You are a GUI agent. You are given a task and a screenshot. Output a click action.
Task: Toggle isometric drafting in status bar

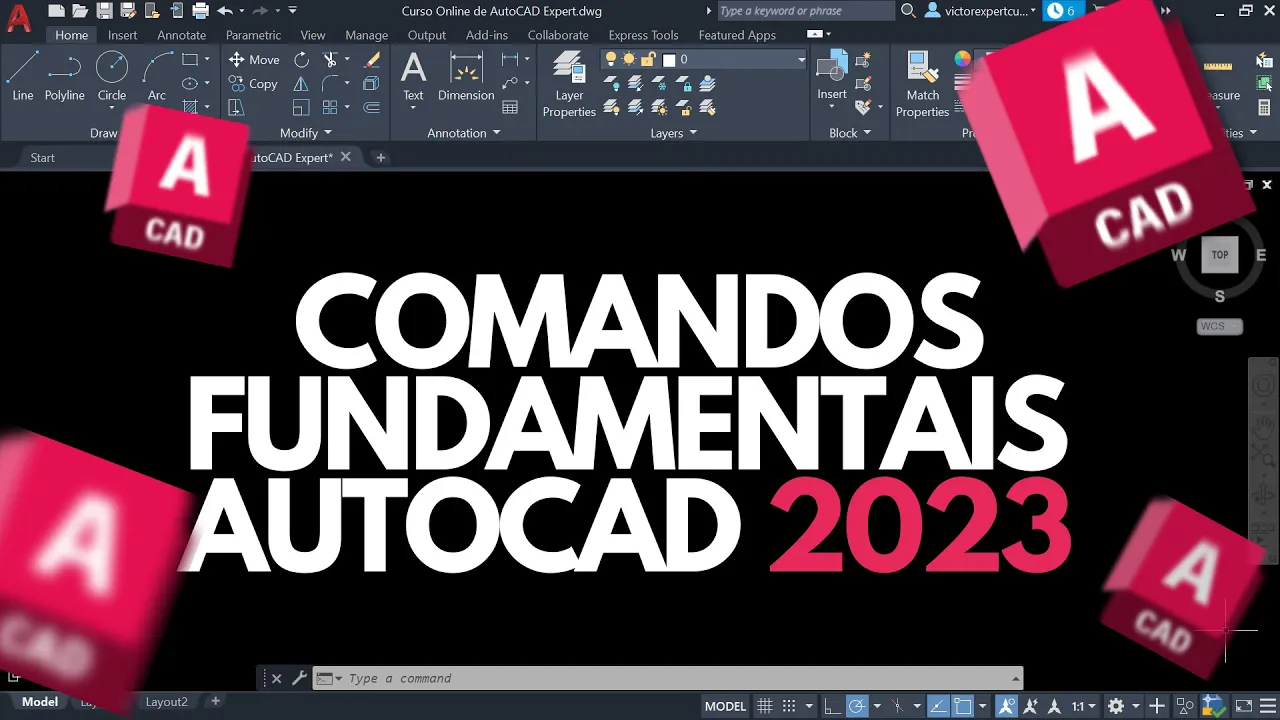(x=897, y=706)
